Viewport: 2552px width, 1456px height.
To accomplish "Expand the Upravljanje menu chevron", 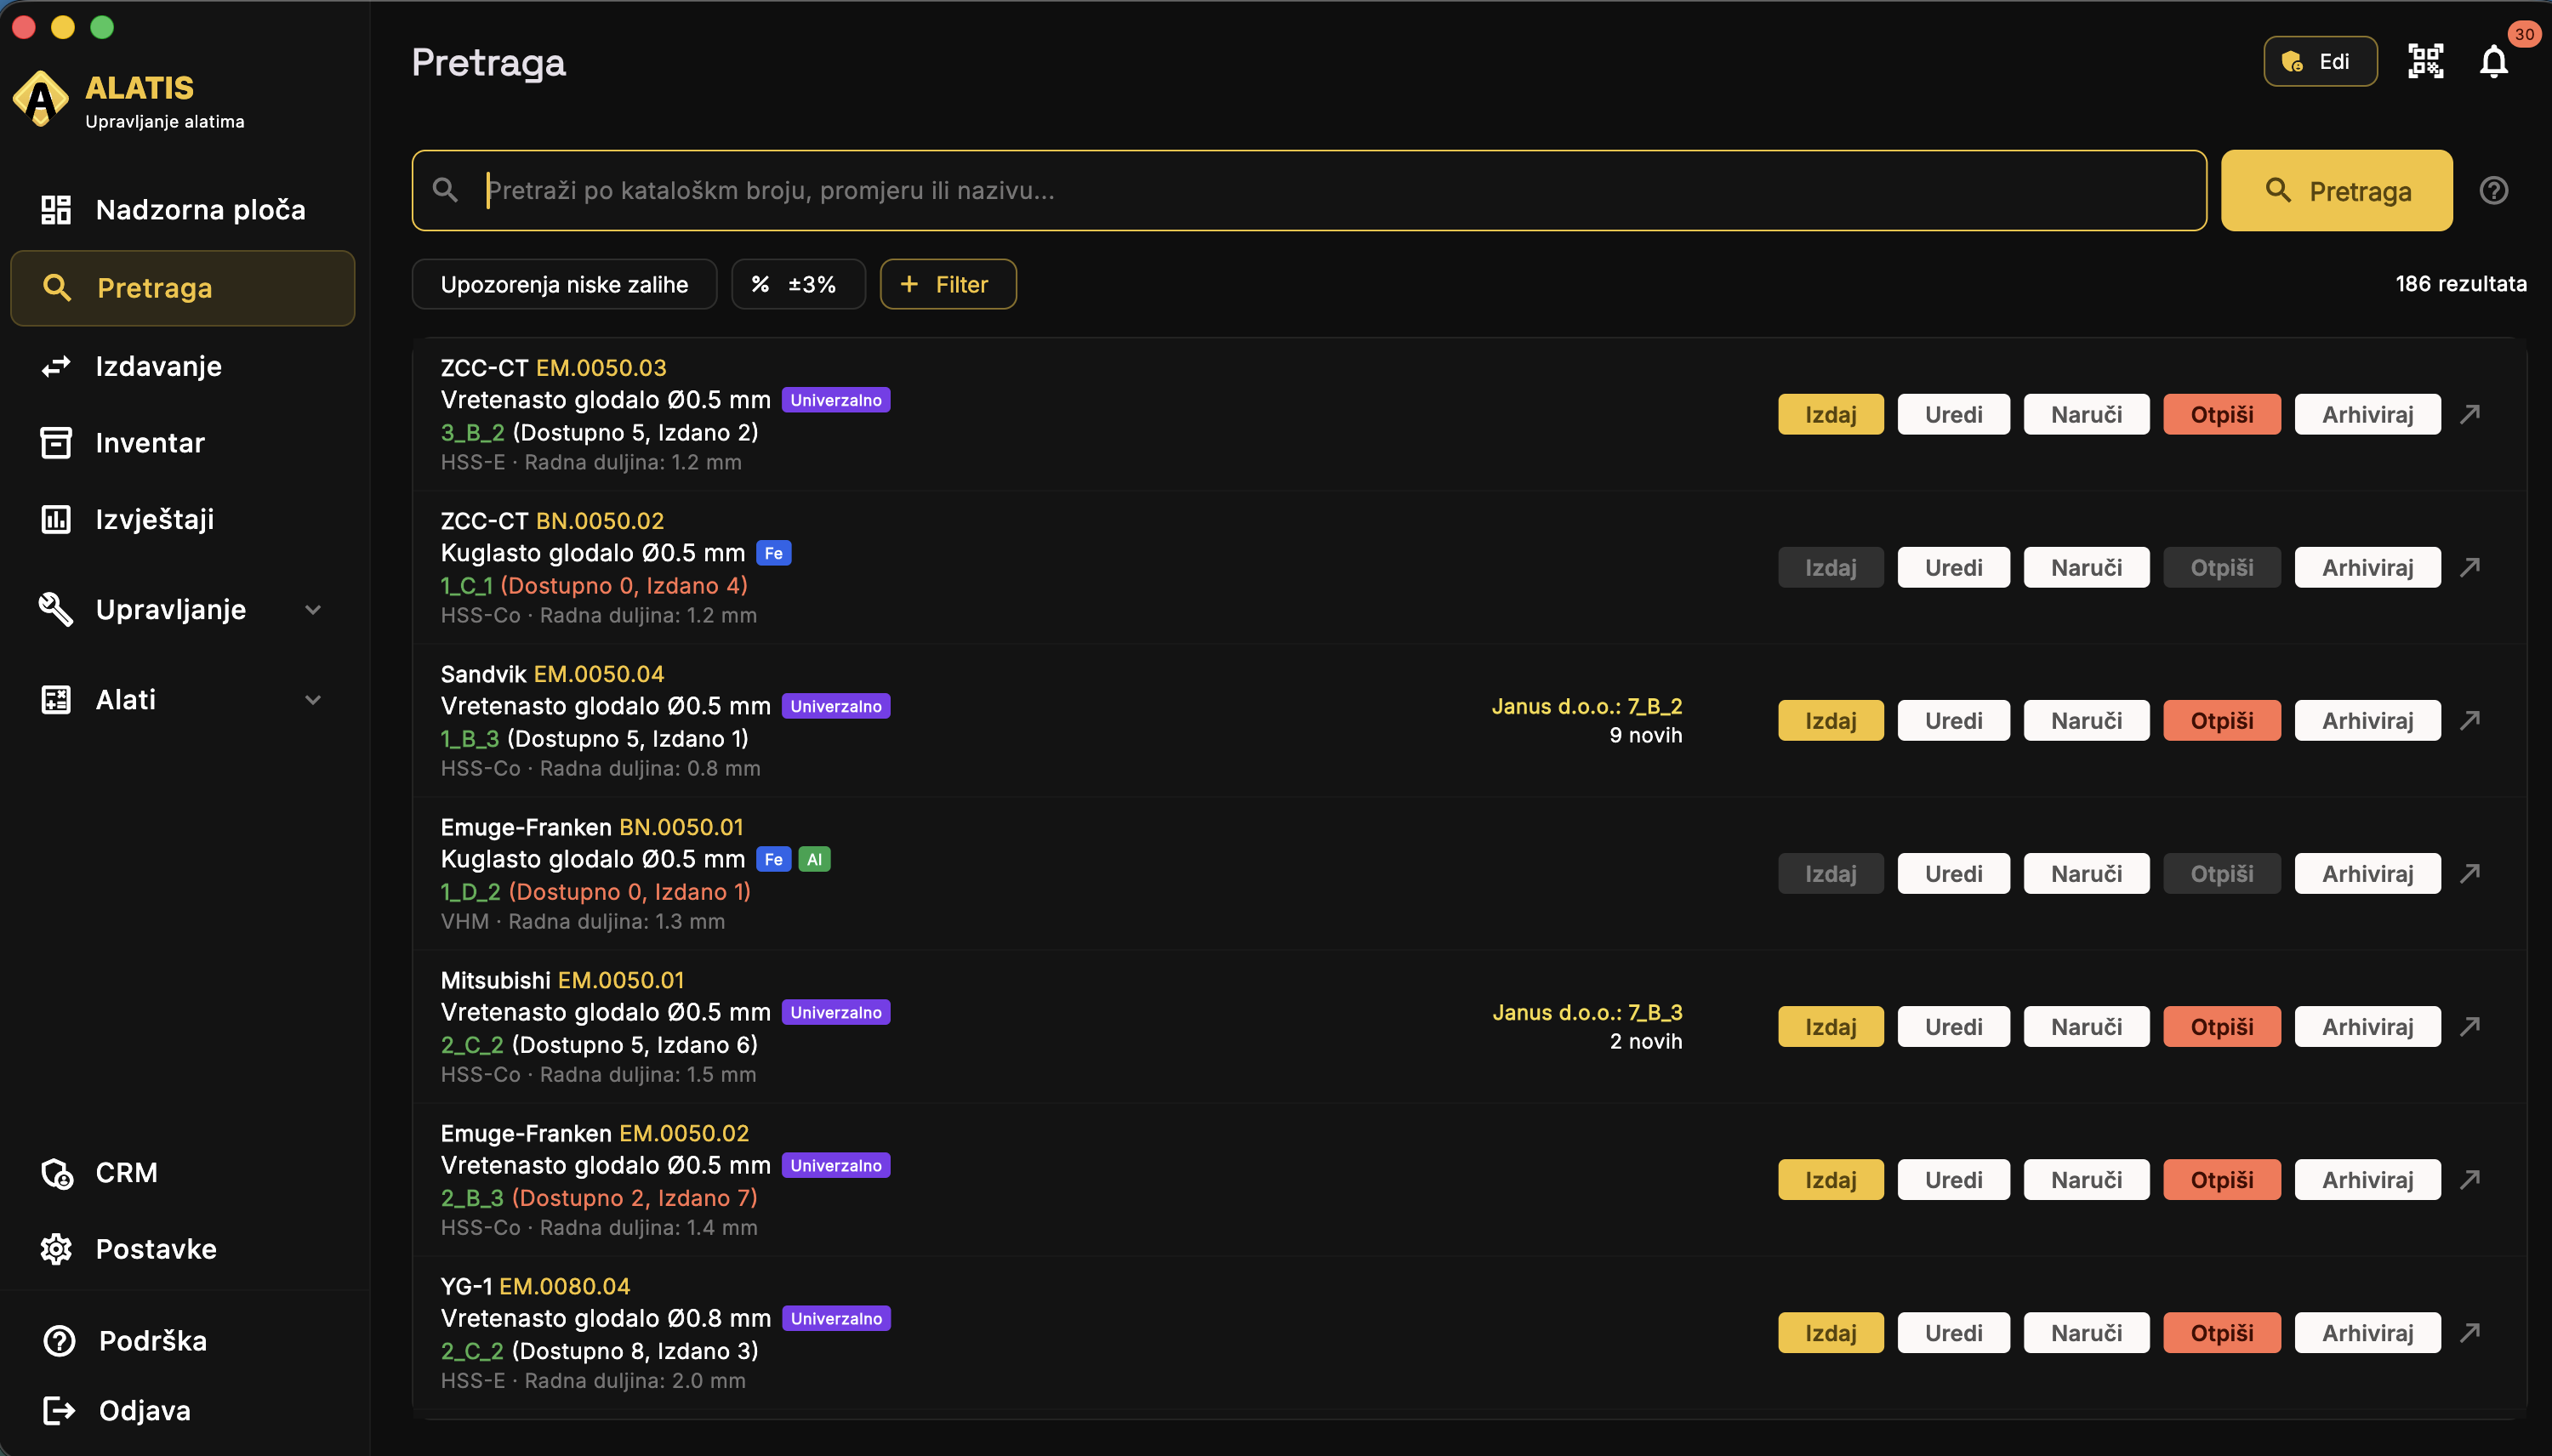I will click(x=313, y=609).
